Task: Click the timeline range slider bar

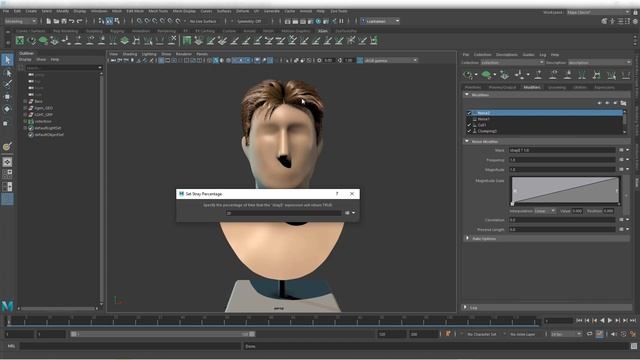Action: (x=163, y=334)
